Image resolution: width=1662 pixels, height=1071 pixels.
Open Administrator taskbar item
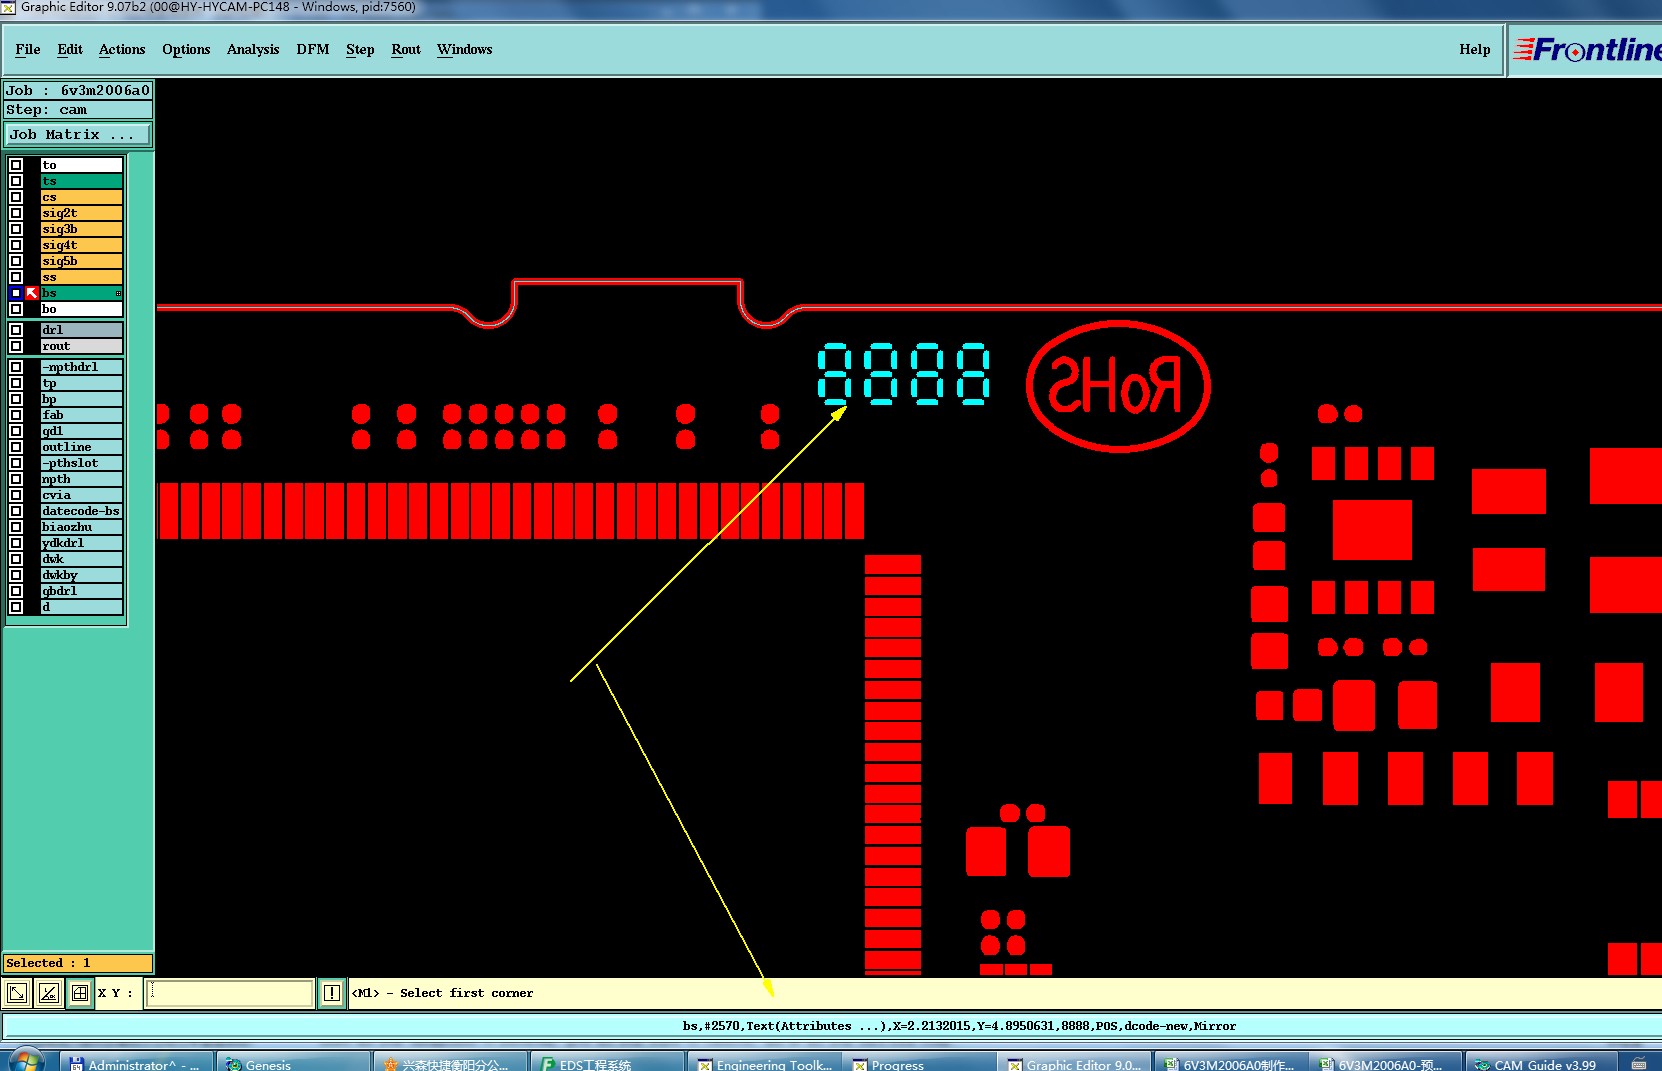[x=136, y=1064]
